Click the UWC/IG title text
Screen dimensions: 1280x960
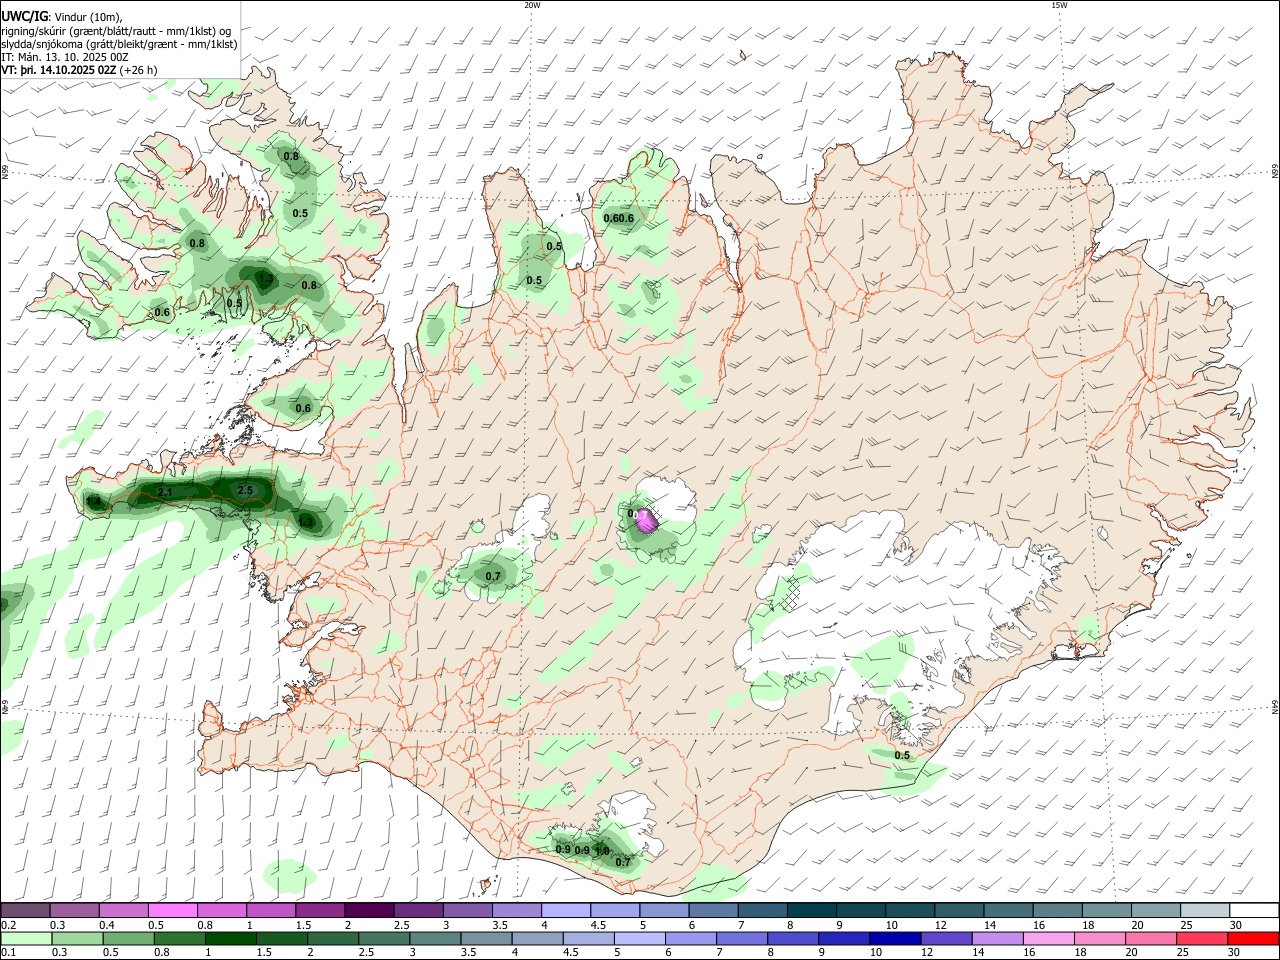[x=24, y=16]
